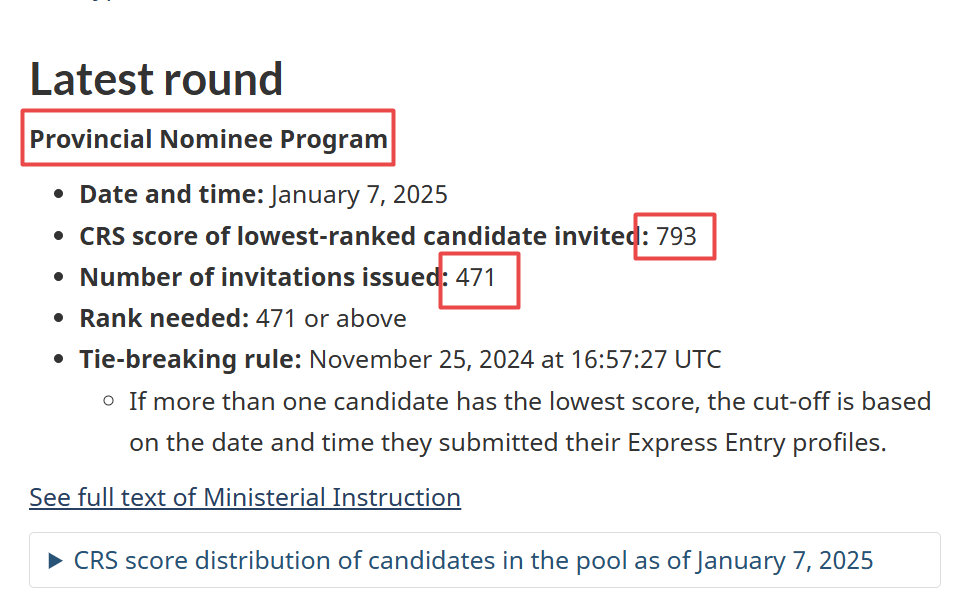
Task: Click the "Number of invitations issued" label
Action: (x=264, y=277)
